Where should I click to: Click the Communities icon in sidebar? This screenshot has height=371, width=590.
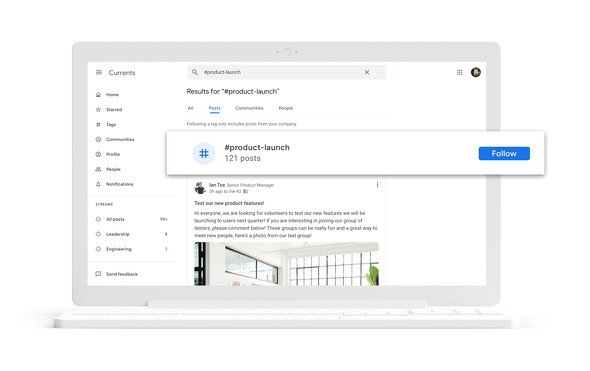coord(98,139)
